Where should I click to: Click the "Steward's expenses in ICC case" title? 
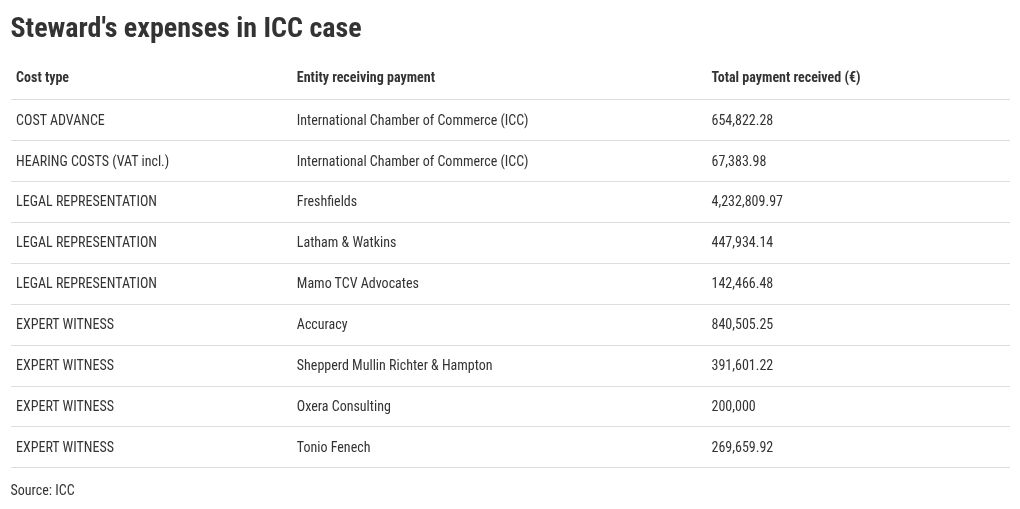186,28
